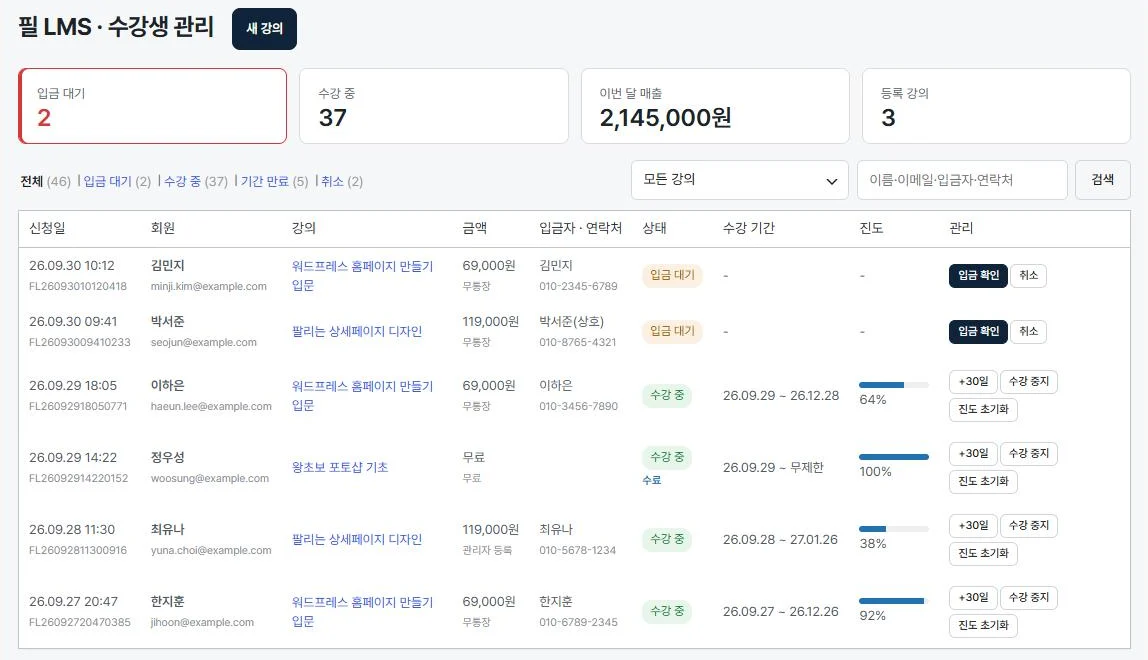Open the 이번 달 매출 summary card
This screenshot has width=1148, height=660.
[x=715, y=106]
